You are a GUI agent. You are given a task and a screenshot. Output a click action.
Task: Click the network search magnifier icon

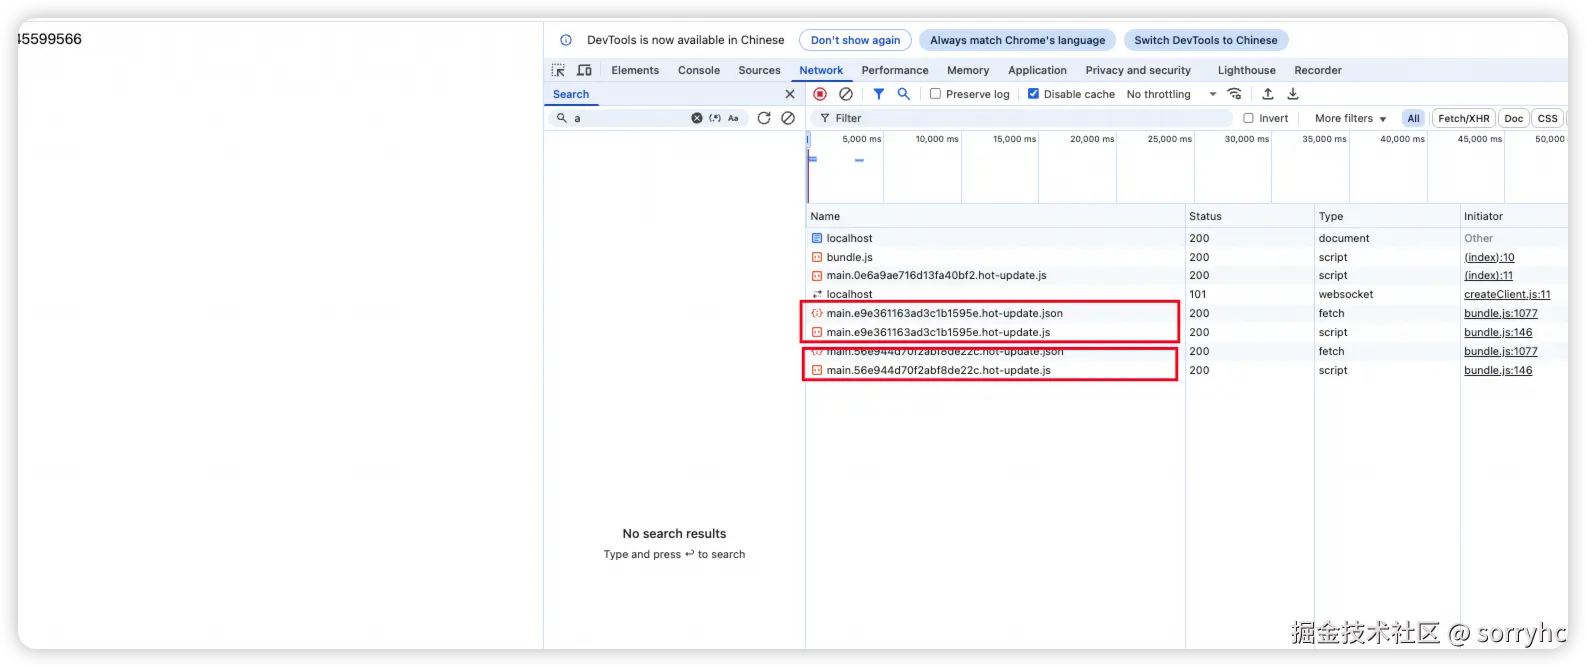click(904, 94)
